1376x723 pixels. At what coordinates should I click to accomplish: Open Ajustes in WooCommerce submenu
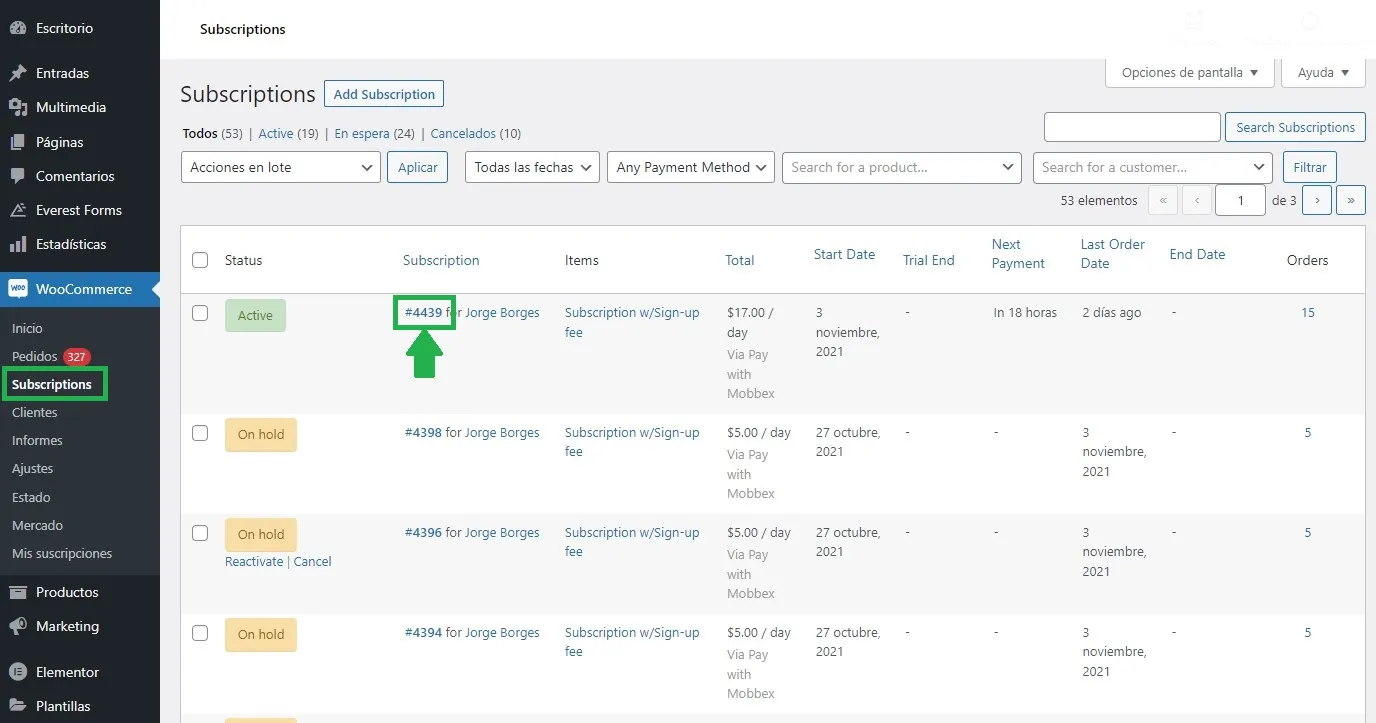point(33,468)
